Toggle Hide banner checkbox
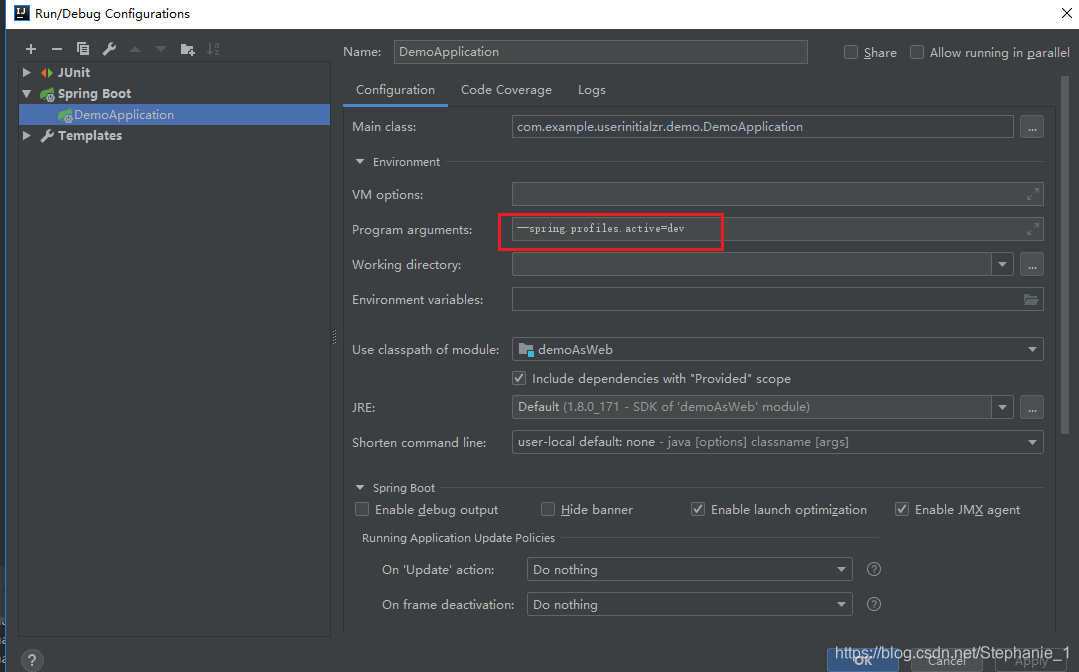Viewport: 1079px width, 672px height. (548, 509)
